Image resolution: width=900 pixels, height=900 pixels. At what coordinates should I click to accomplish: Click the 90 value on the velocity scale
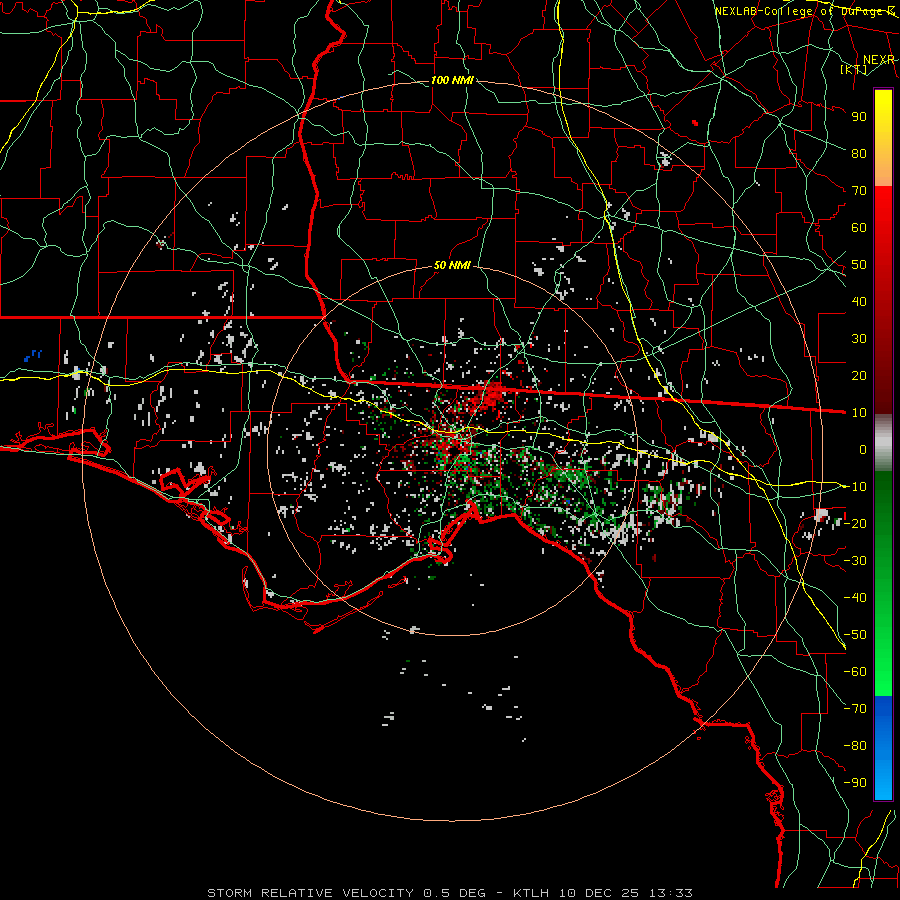pyautogui.click(x=859, y=117)
